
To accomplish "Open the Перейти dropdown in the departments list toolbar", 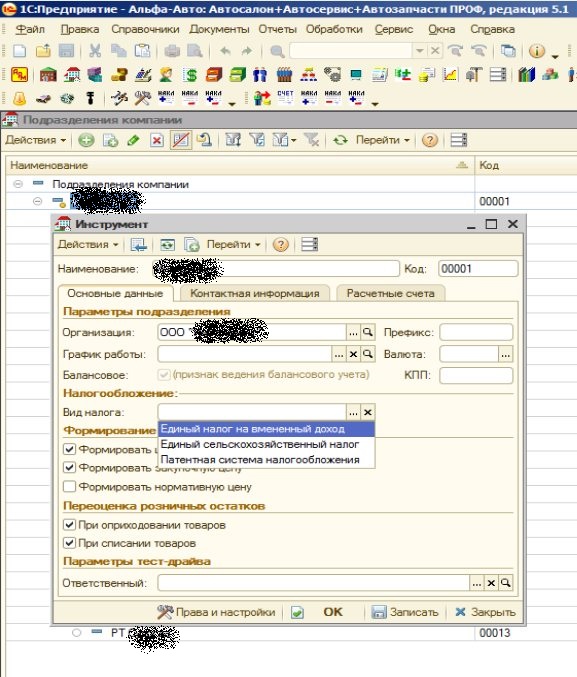I will click(x=382, y=140).
